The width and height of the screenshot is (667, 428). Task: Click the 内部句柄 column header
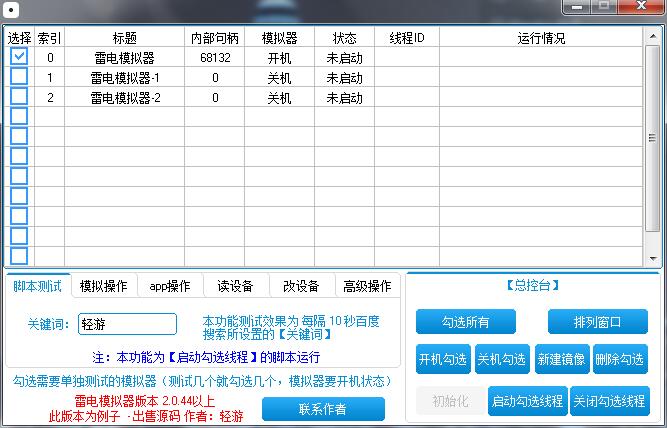click(x=215, y=38)
